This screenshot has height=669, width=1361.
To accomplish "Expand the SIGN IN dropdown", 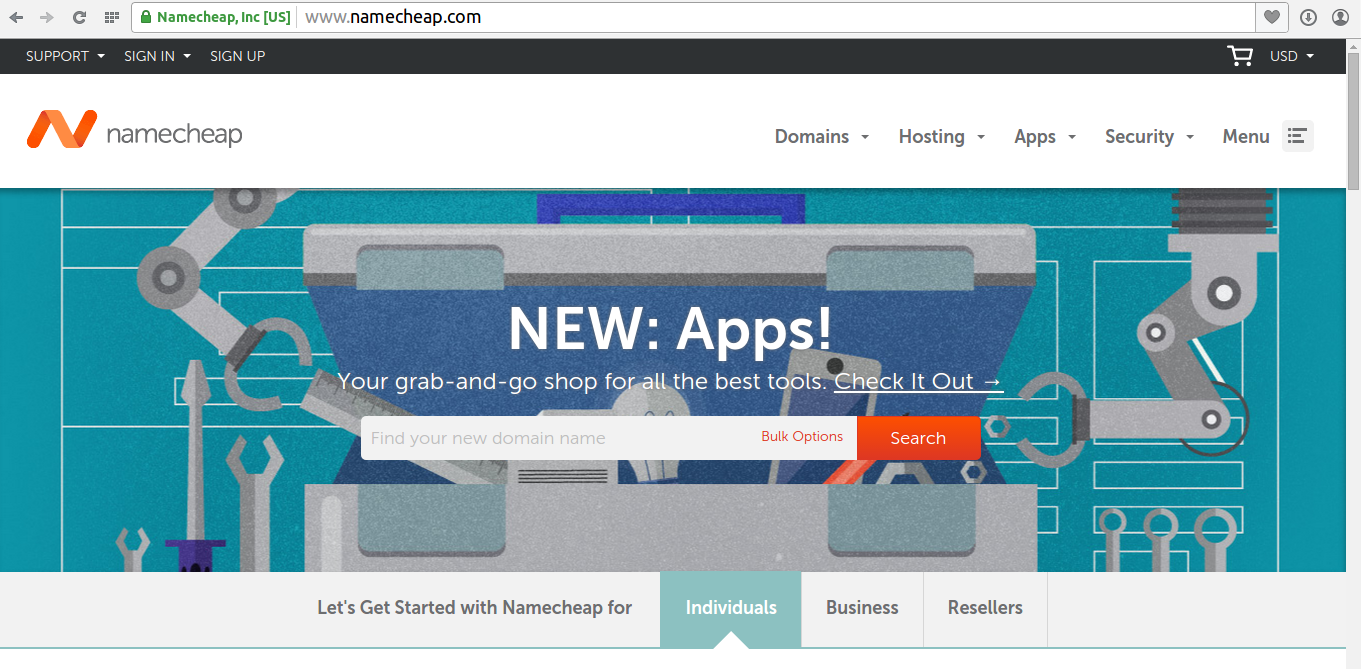I will coord(157,56).
